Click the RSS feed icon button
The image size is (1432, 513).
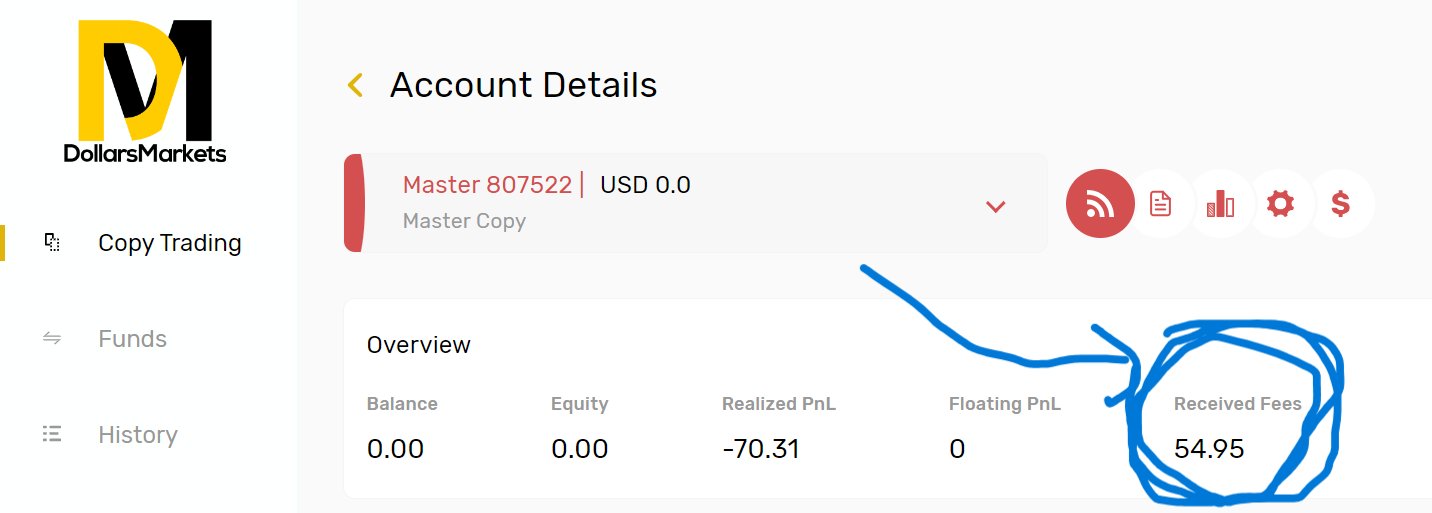pyautogui.click(x=1100, y=204)
